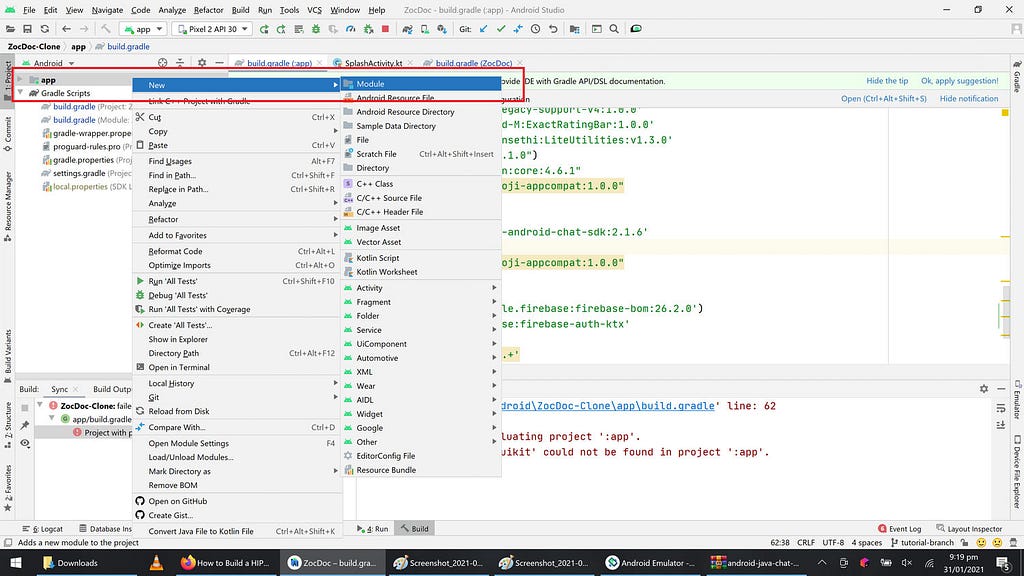Click the yellow warning marker atop editor gutter
This screenshot has height=576, width=1024.
tap(1004, 113)
